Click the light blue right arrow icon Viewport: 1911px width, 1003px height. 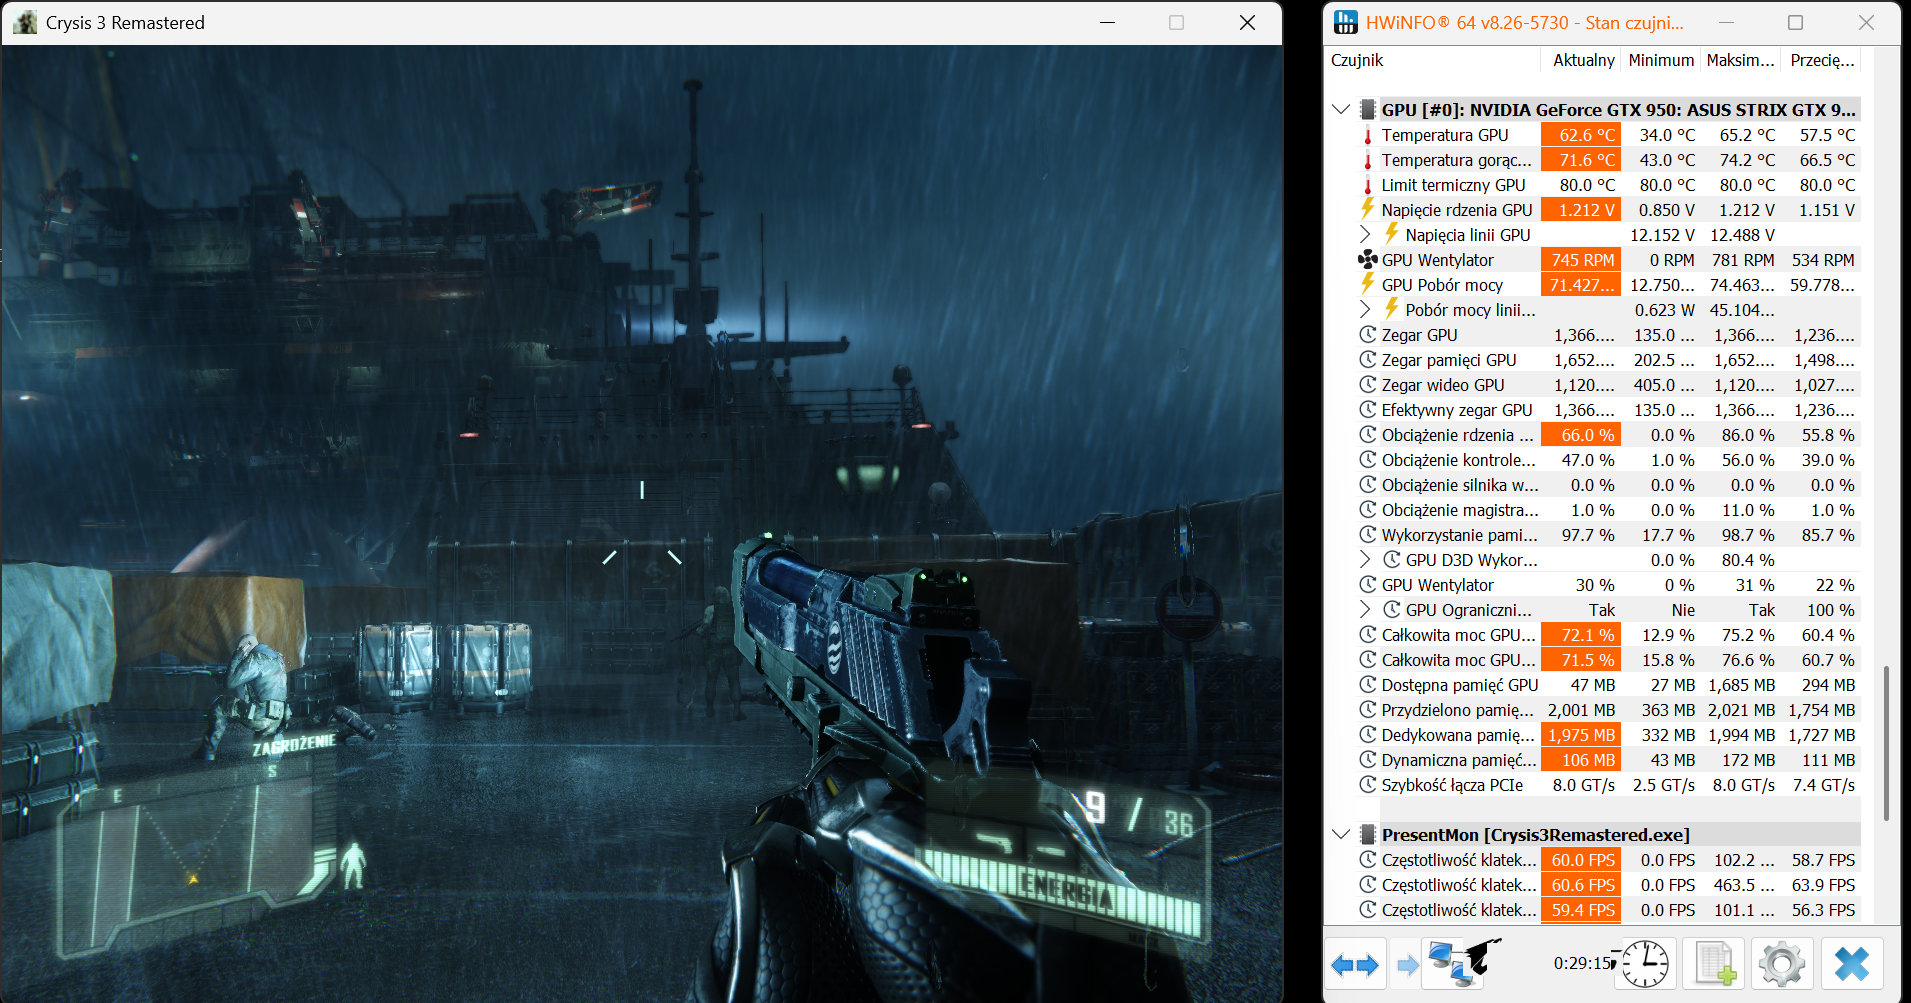tap(1407, 965)
